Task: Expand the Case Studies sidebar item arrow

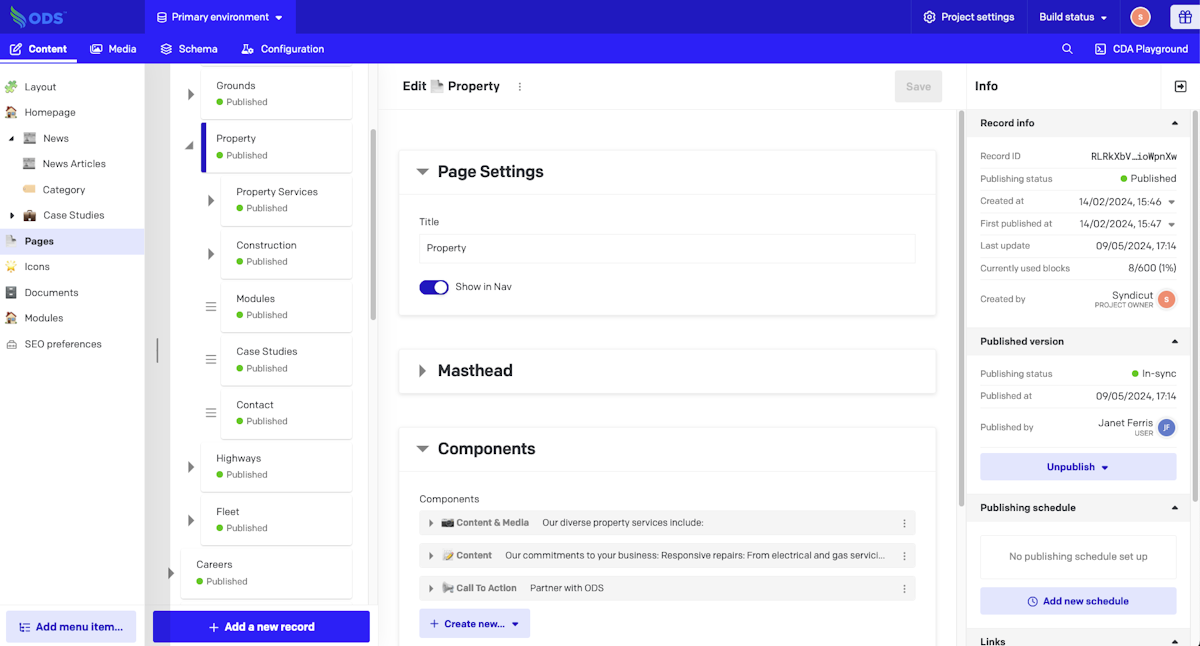Action: [11, 215]
